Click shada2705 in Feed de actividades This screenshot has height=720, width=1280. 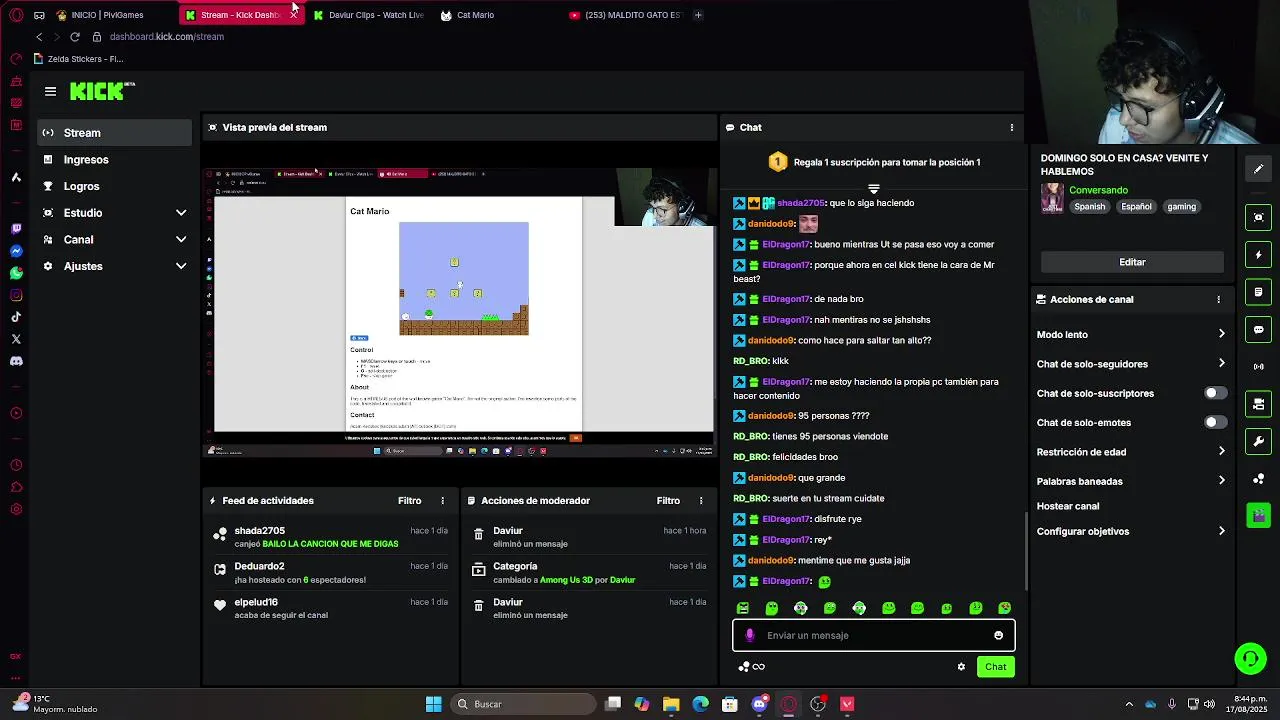click(260, 531)
